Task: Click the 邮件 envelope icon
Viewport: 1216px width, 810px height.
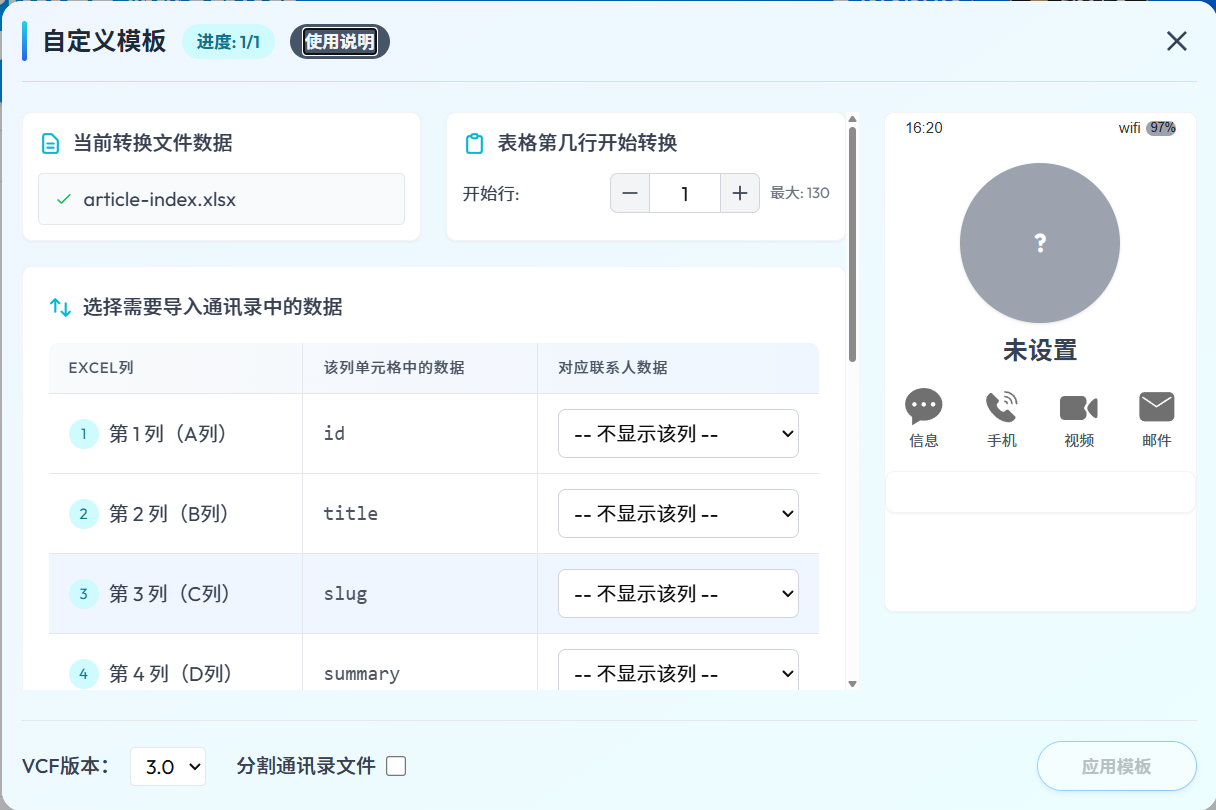Action: coord(1157,407)
